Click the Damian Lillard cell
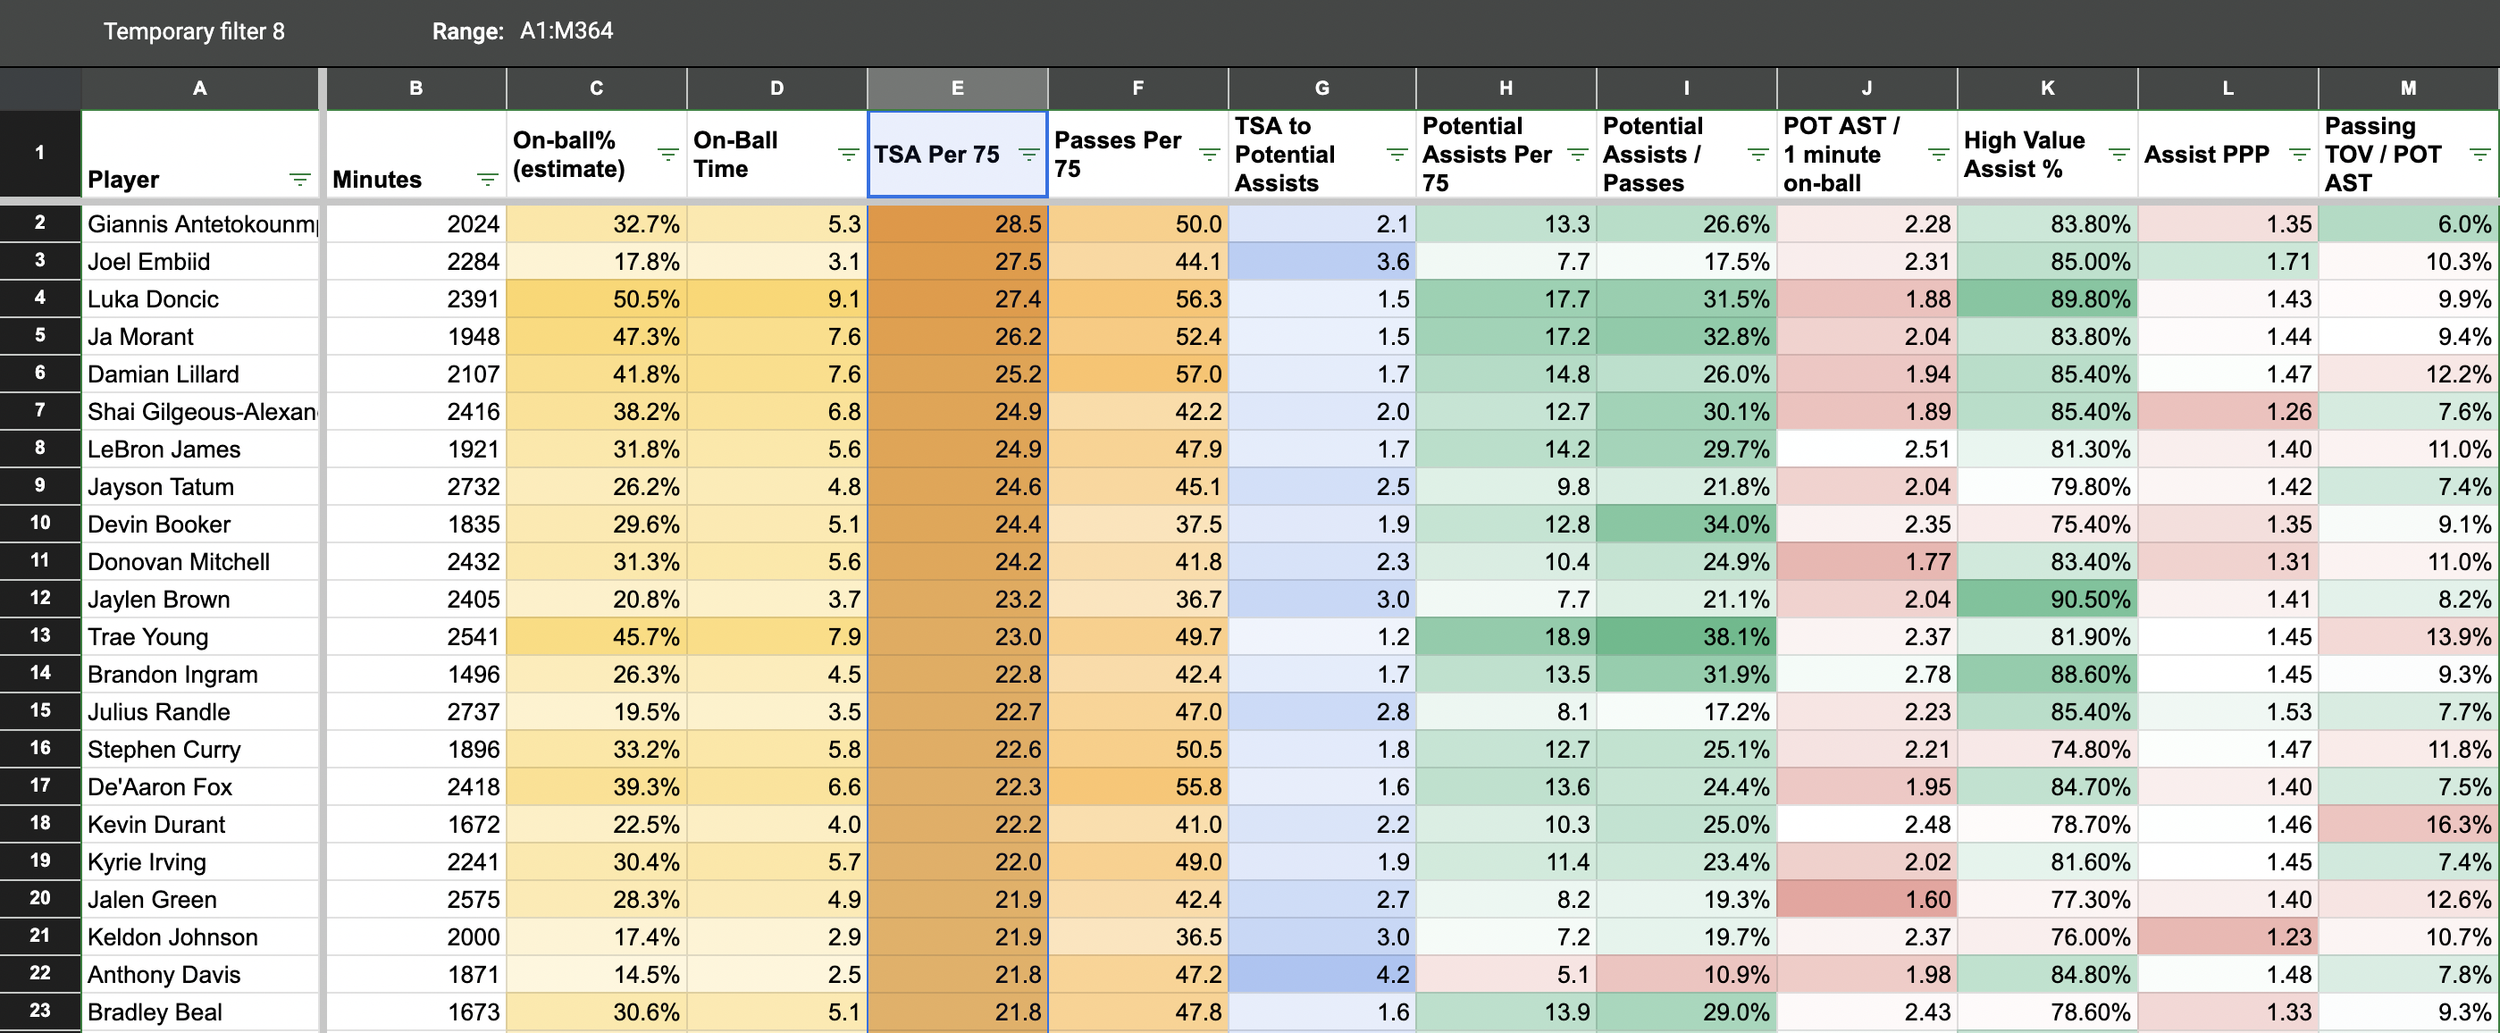 (200, 374)
